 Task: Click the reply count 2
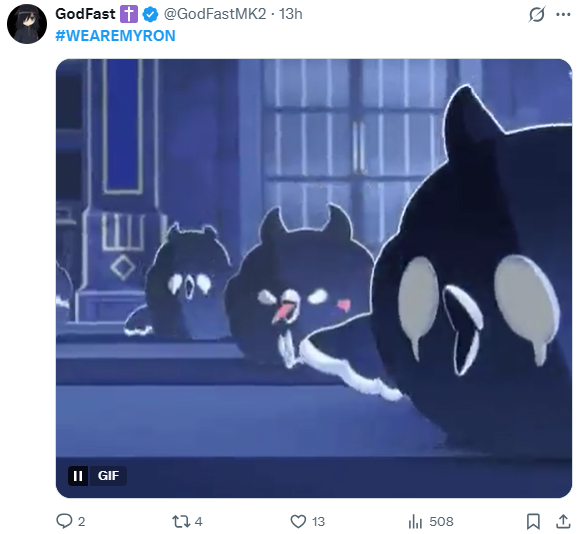point(81,522)
